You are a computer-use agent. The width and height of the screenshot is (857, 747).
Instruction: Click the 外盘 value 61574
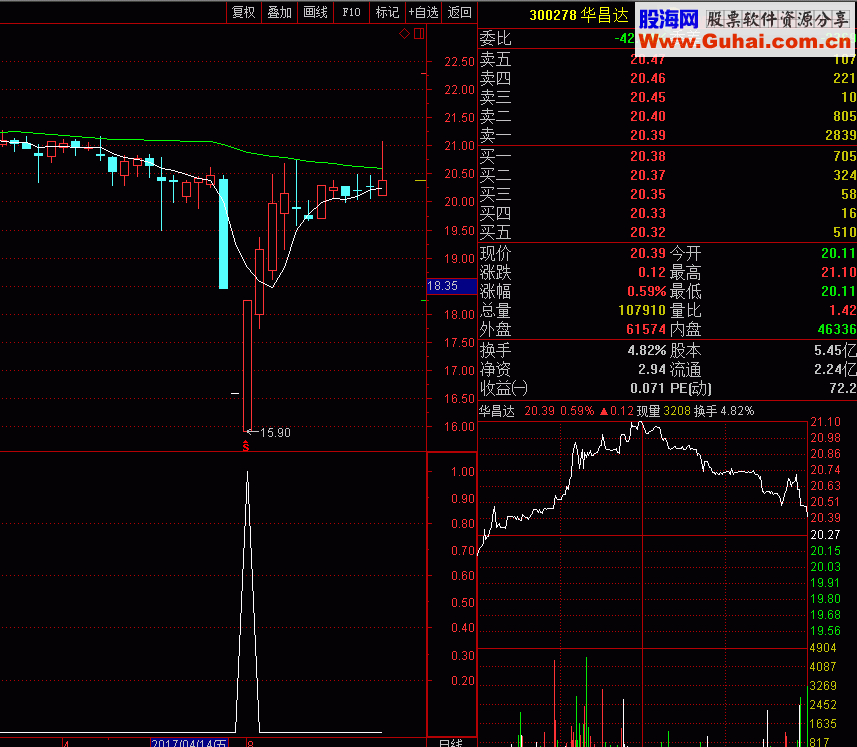(x=646, y=330)
